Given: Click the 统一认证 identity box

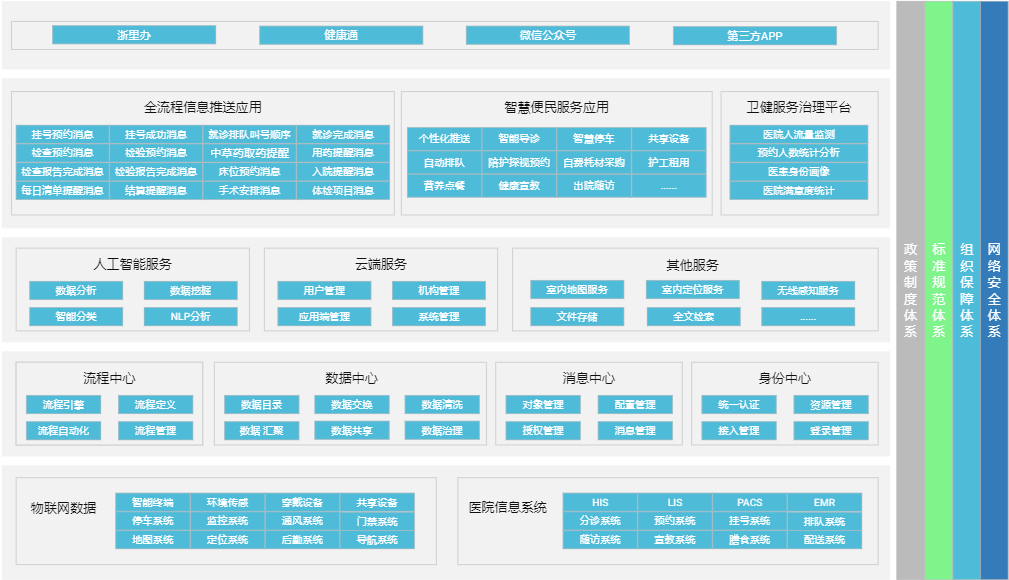Looking at the screenshot, I should pos(730,405).
